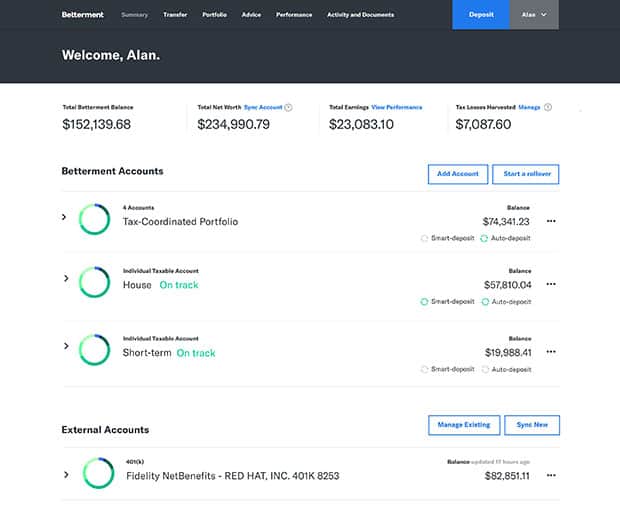Expand the House account row
620x532 pixels.
66,278
